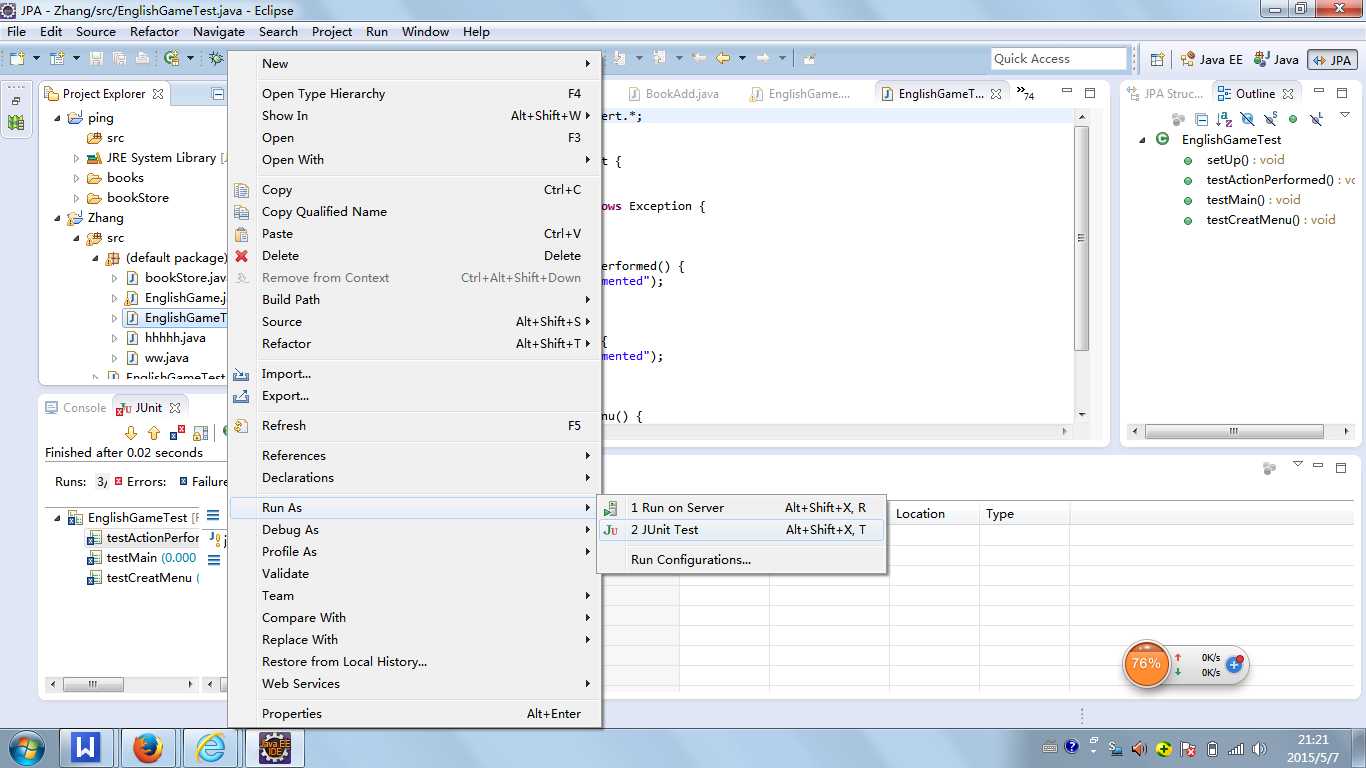The width and height of the screenshot is (1366, 768).
Task: Click the Debug bug toolbar icon
Action: pos(215,59)
